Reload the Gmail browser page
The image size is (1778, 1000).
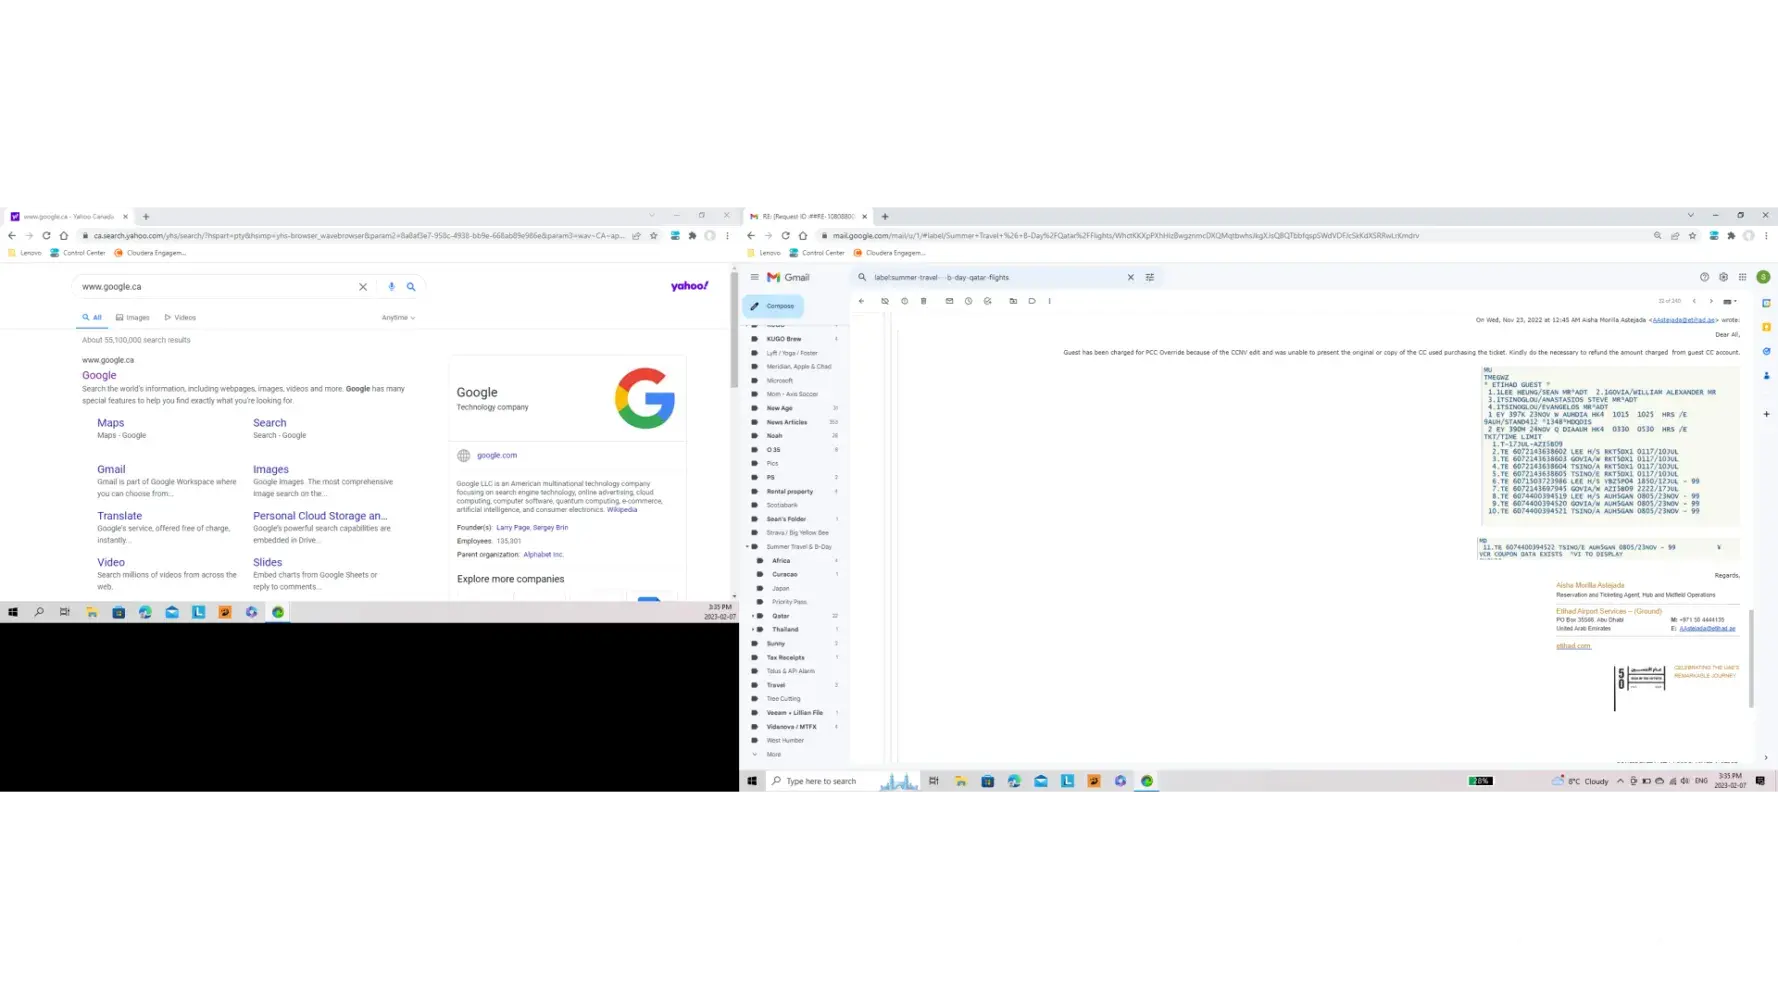(785, 236)
